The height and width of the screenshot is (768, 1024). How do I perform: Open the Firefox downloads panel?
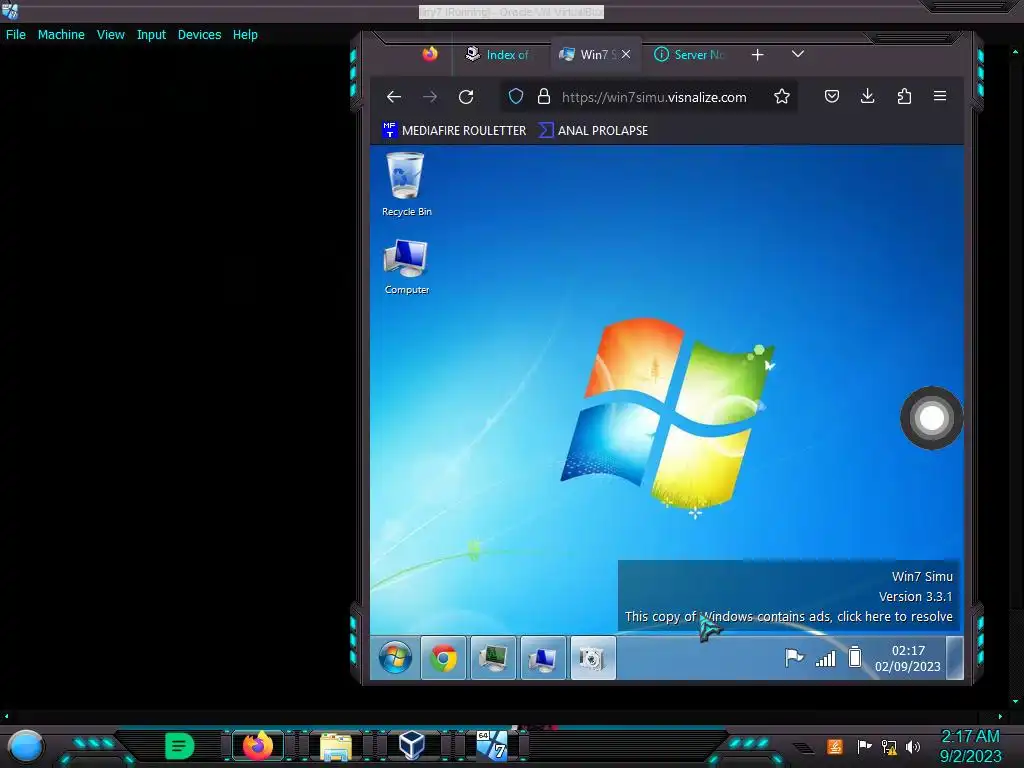coord(867,97)
